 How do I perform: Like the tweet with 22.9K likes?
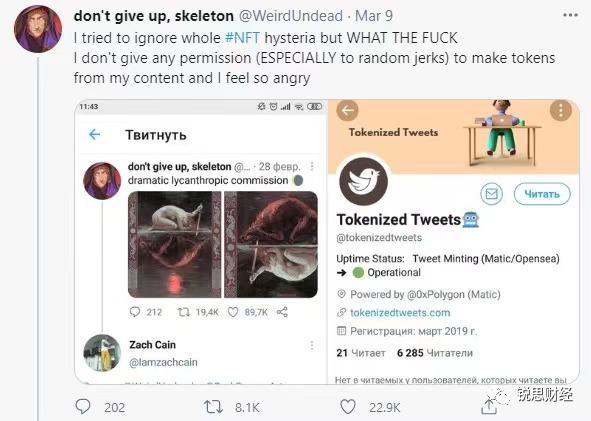[x=348, y=407]
